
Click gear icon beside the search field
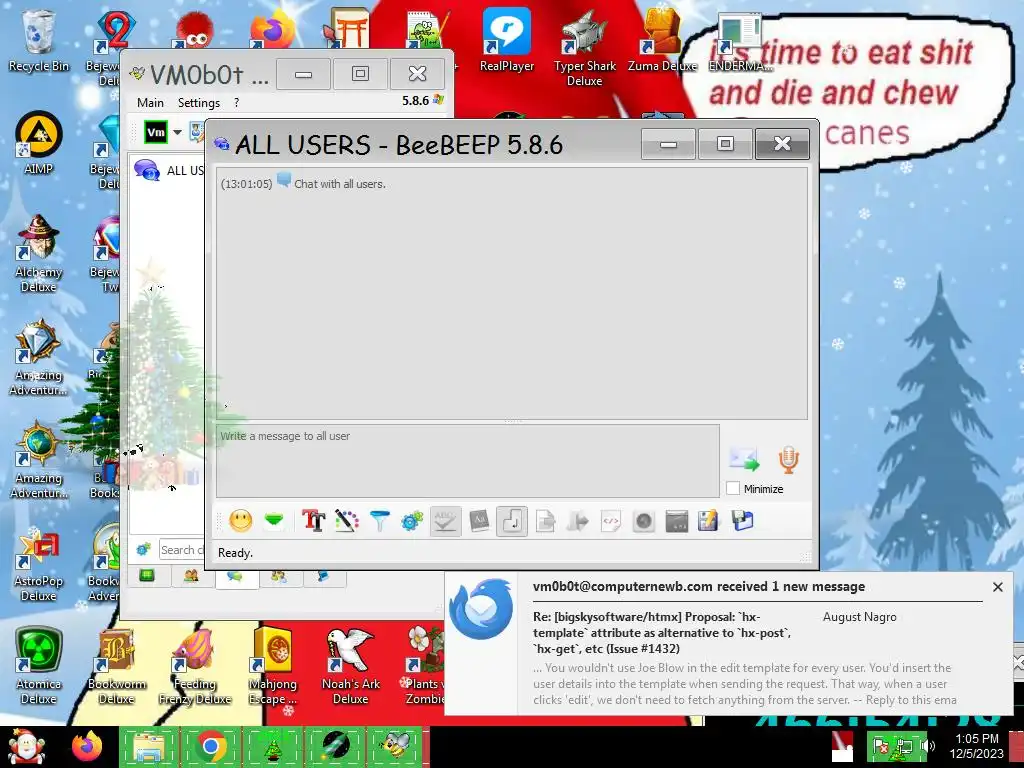click(144, 550)
